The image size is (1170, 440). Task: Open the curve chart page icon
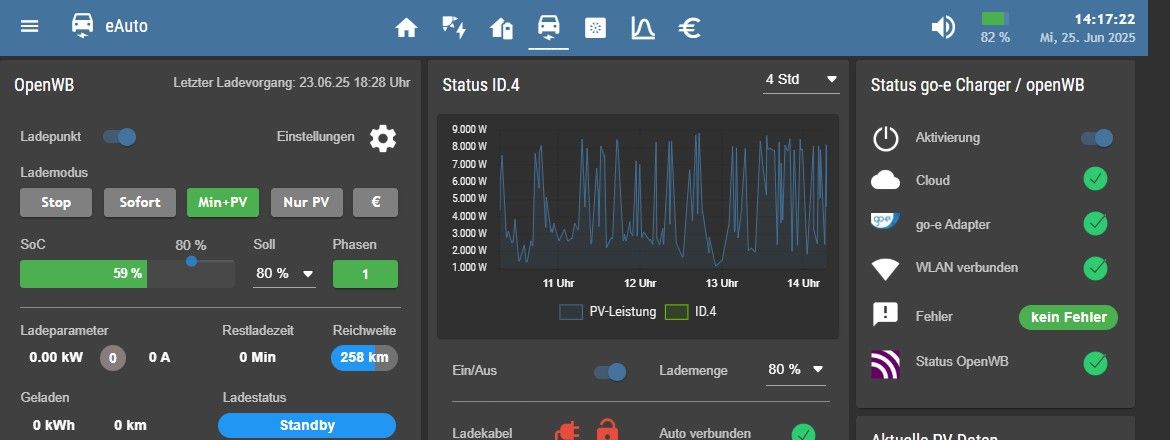click(641, 27)
